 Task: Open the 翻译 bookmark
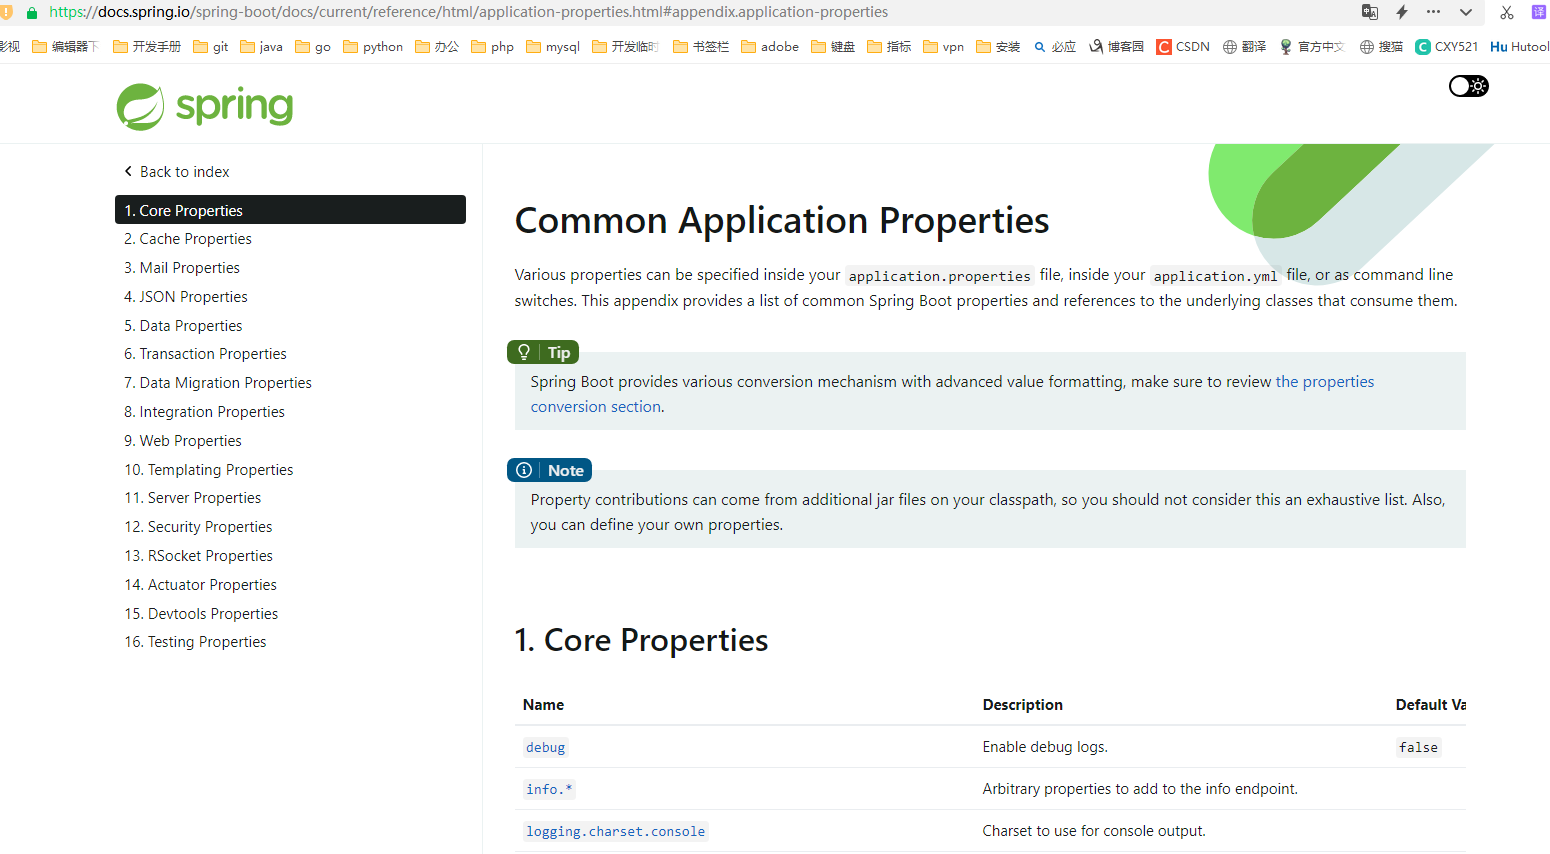[x=1245, y=47]
